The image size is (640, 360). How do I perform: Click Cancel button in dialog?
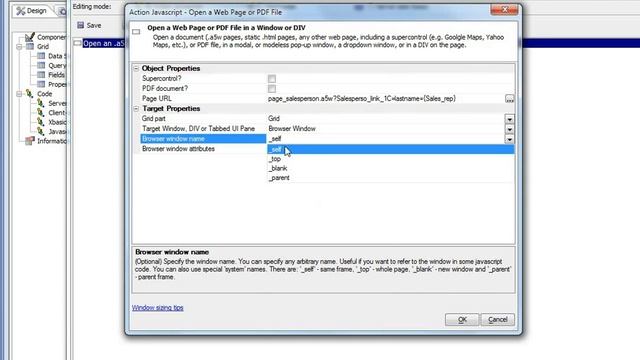[x=498, y=320]
